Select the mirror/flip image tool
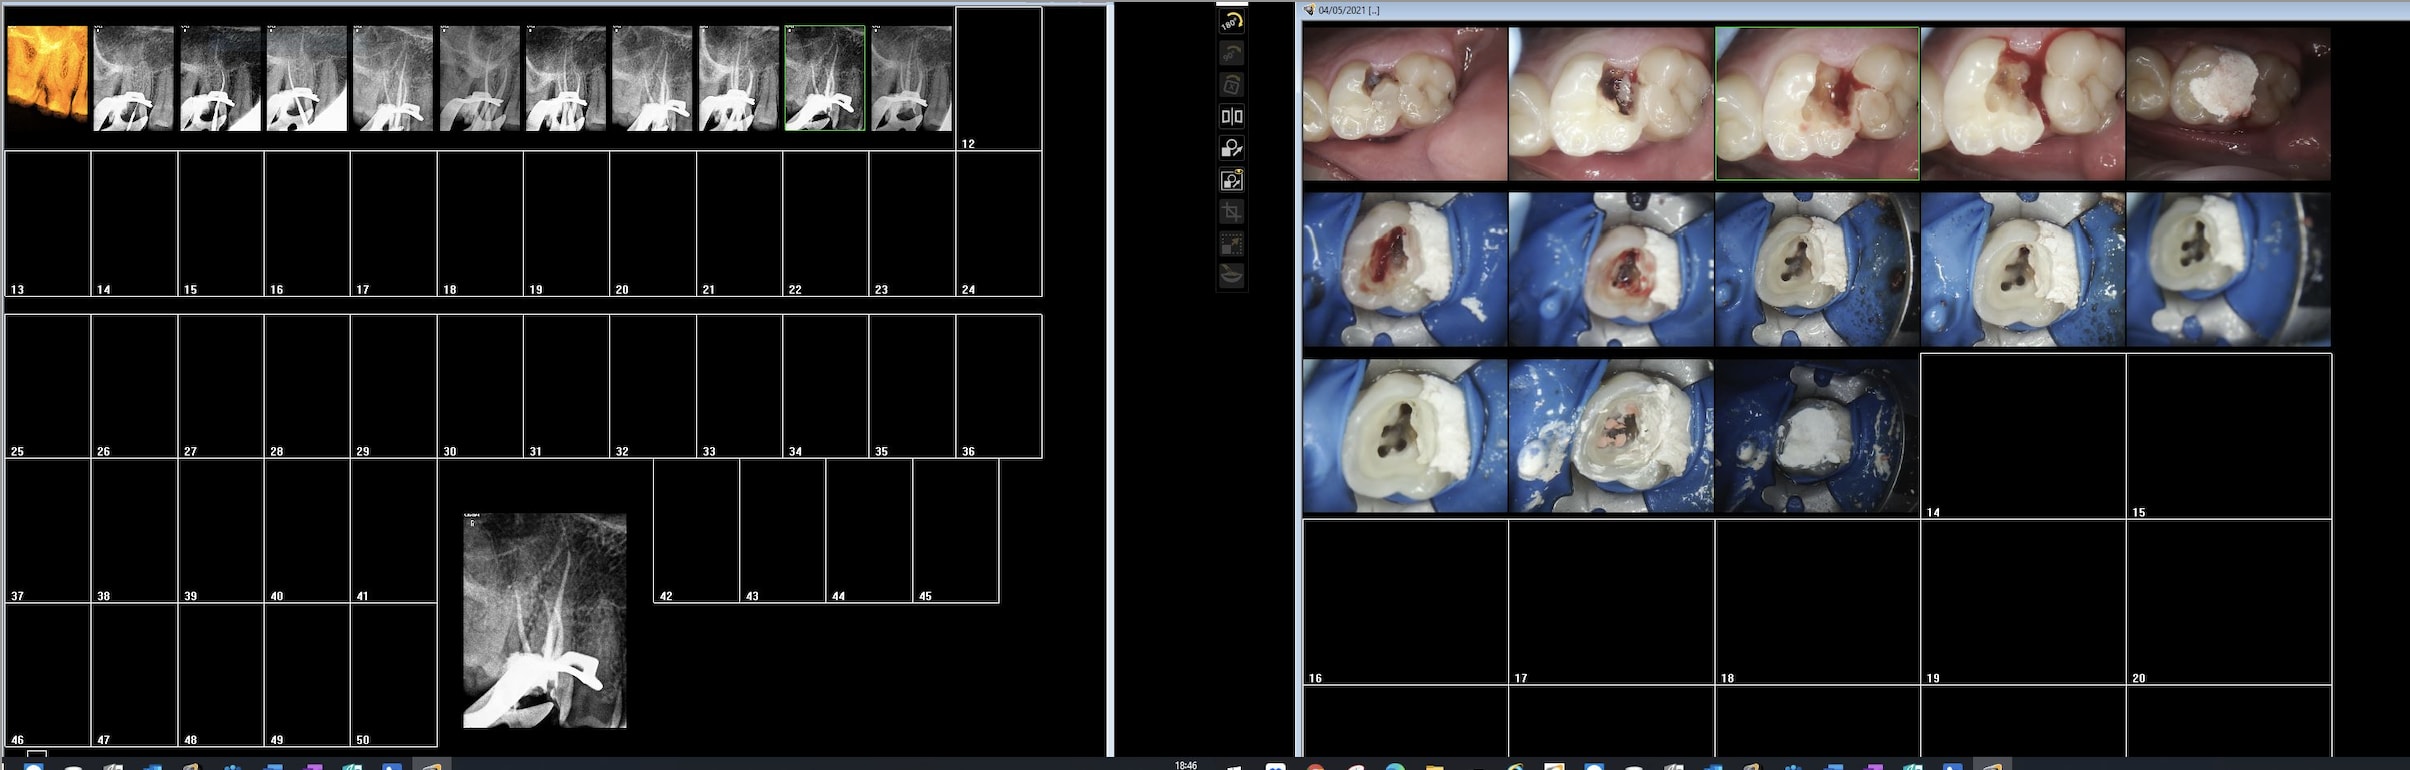 pos(1231,117)
